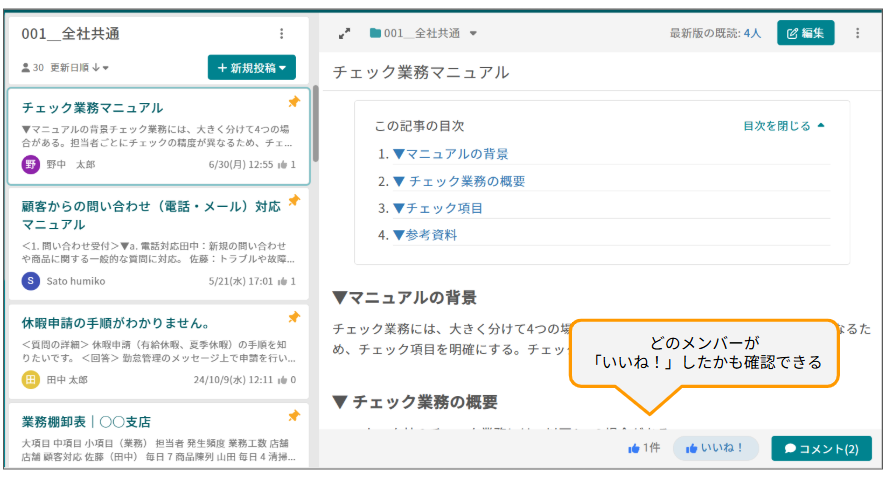Unpin the チェック業務マニュアル post via its pin icon
This screenshot has height=478, width=889.
click(x=294, y=102)
